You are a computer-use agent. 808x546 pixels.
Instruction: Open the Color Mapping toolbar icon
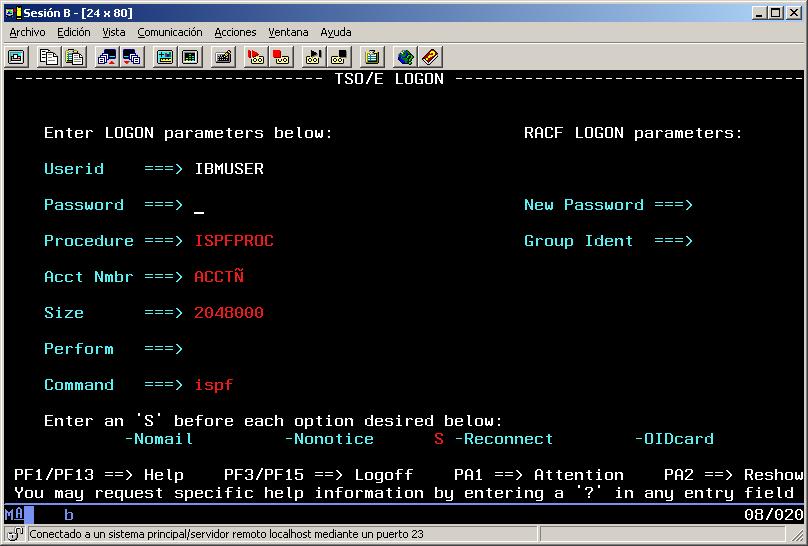click(x=190, y=57)
